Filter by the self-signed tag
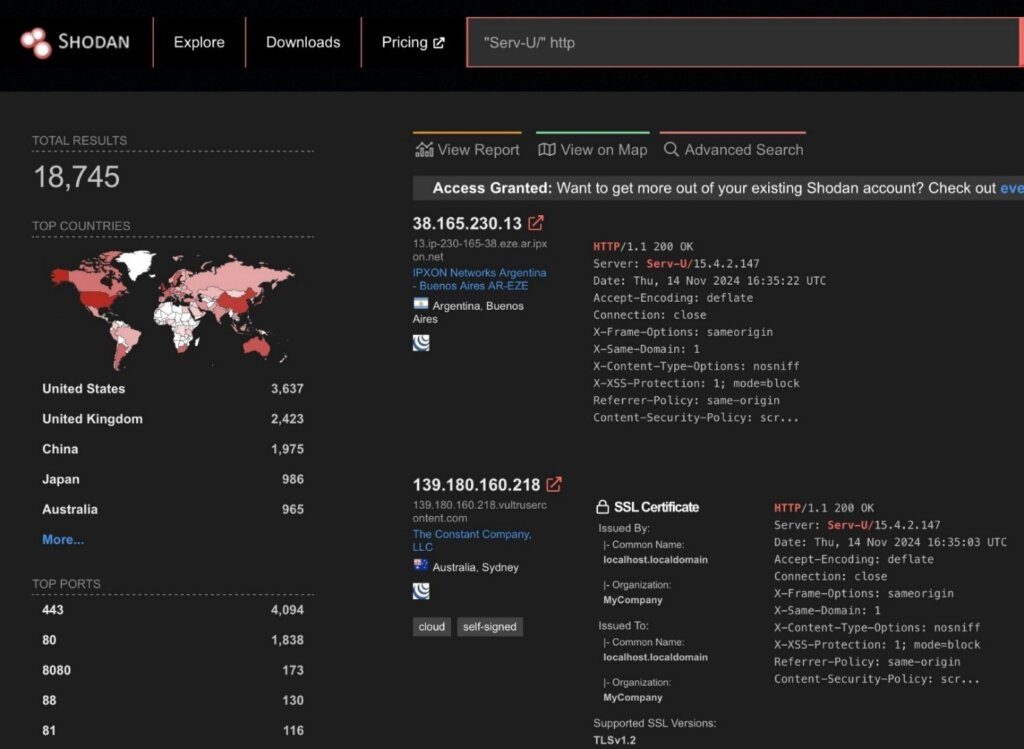 point(490,627)
